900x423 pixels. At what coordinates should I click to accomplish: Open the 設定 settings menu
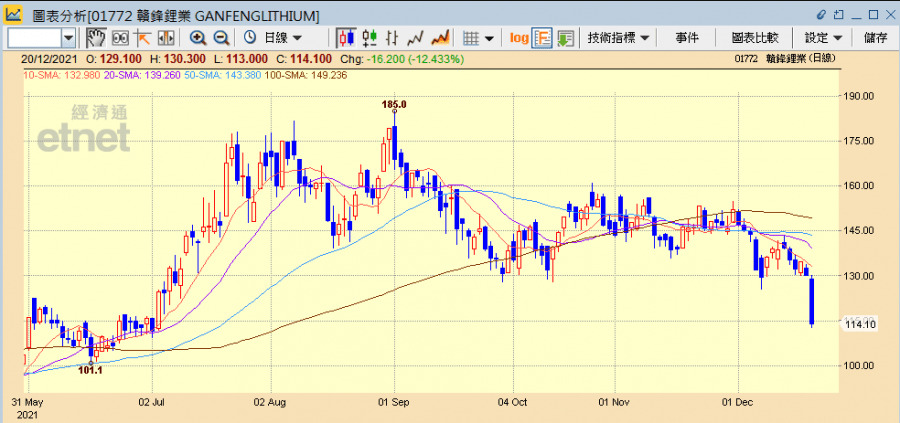point(823,38)
